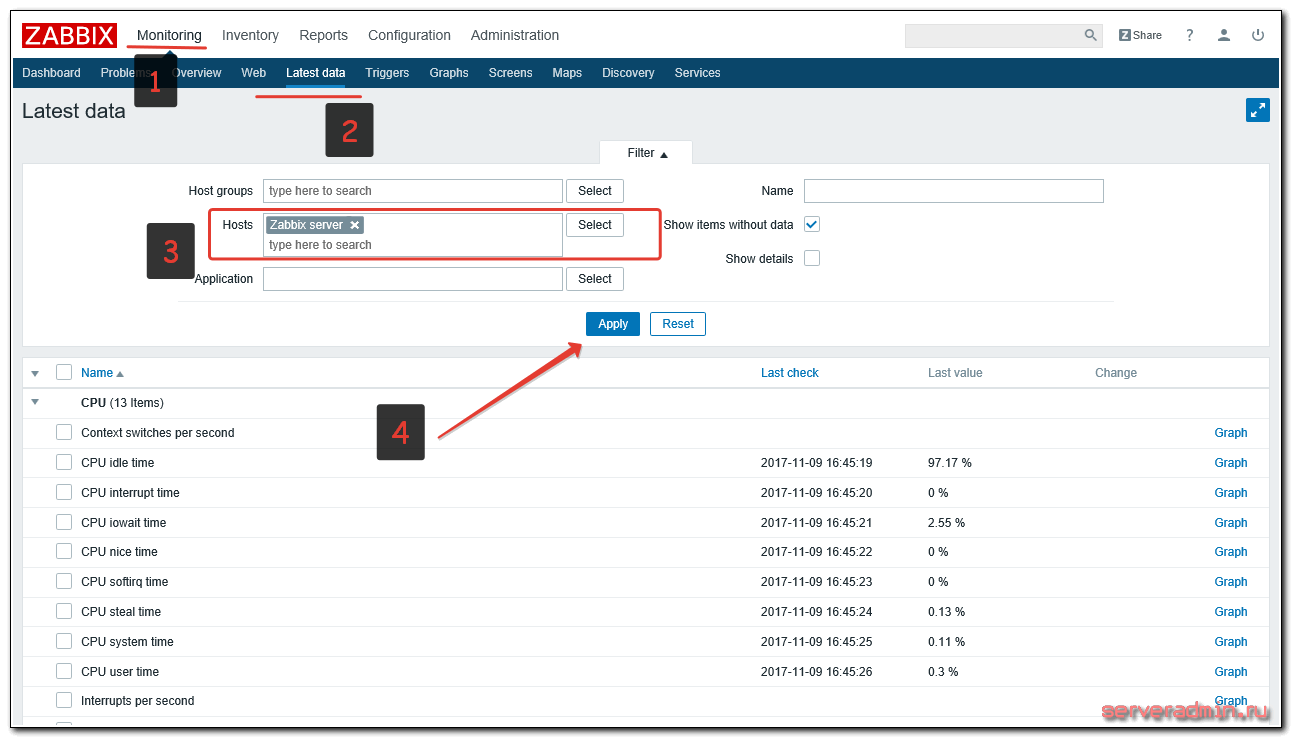Screen dimensions: 1293x739
Task: Go to the Screens submenu
Action: [x=510, y=73]
